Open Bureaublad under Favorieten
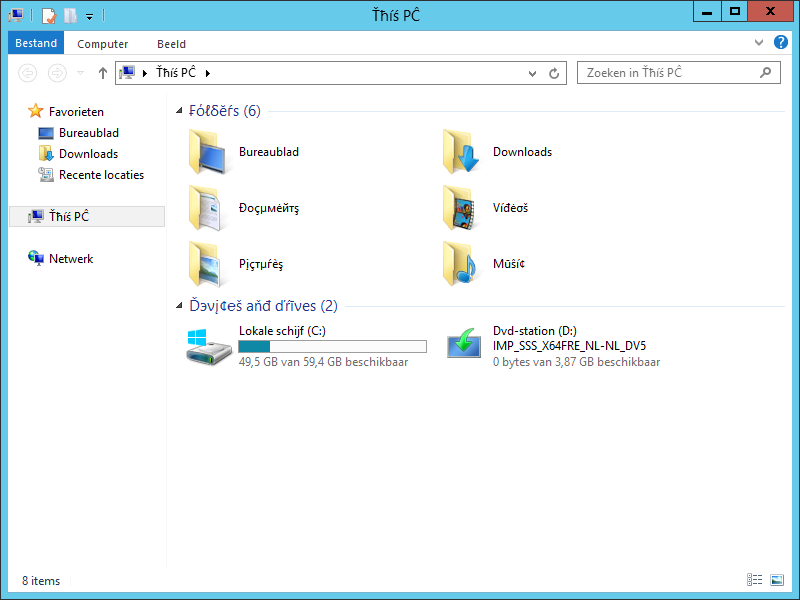The image size is (800, 600). click(x=91, y=132)
